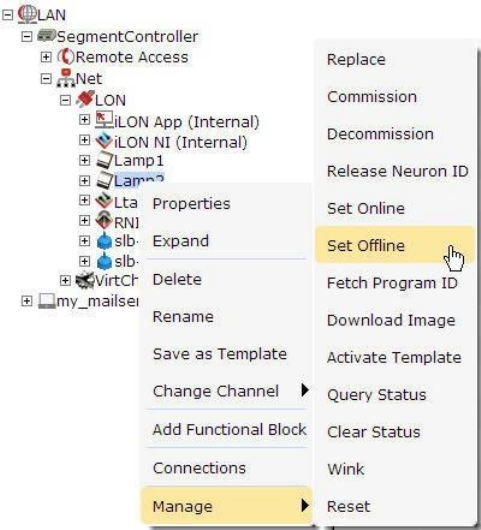Click the Remote Access phone icon

[65, 56]
